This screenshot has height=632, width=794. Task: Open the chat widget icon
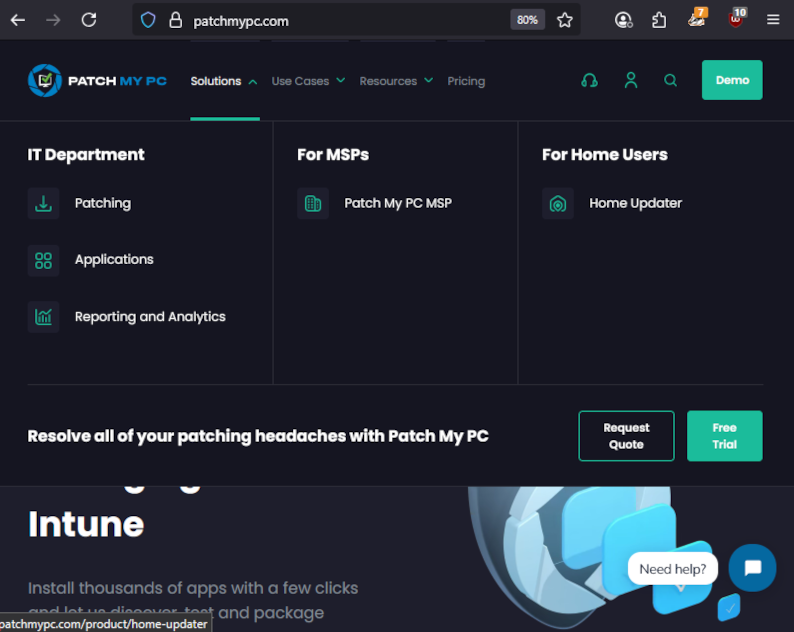click(752, 568)
